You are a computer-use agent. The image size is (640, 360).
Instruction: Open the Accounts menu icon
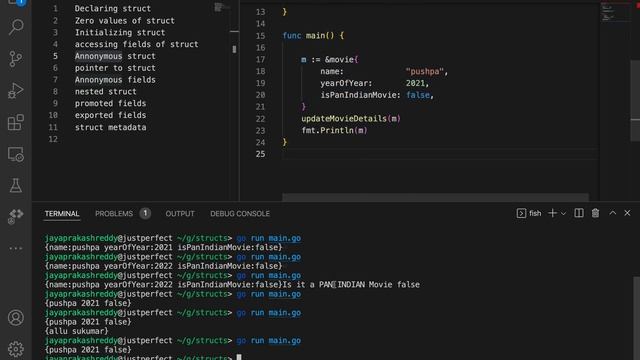(x=16, y=318)
